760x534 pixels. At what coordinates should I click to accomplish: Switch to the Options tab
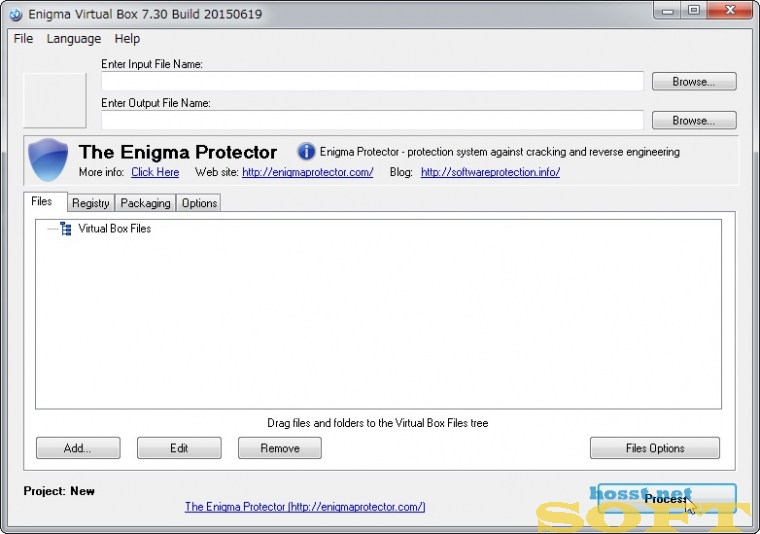coord(199,203)
